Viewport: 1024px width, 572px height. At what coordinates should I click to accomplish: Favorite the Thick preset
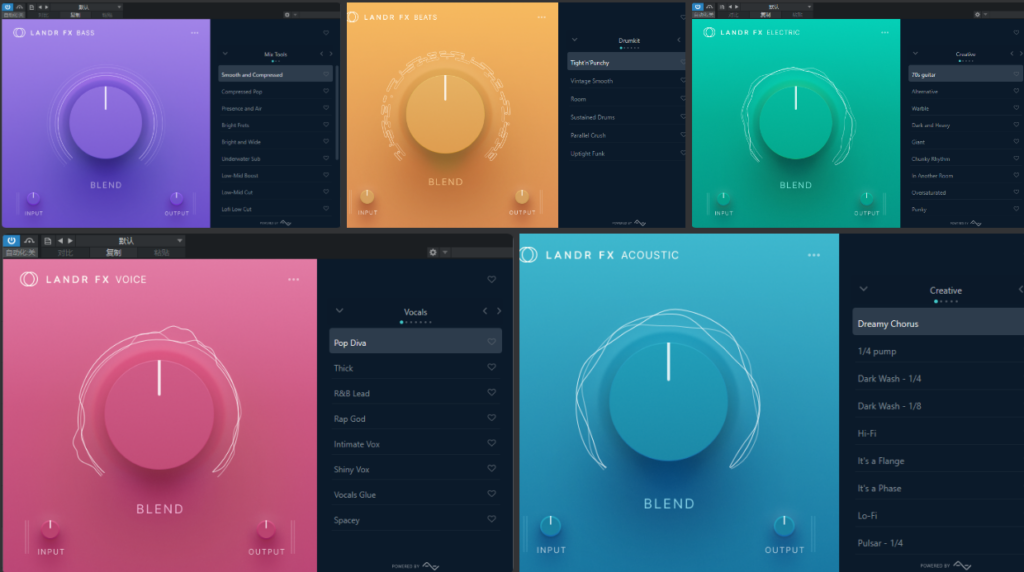(x=491, y=368)
